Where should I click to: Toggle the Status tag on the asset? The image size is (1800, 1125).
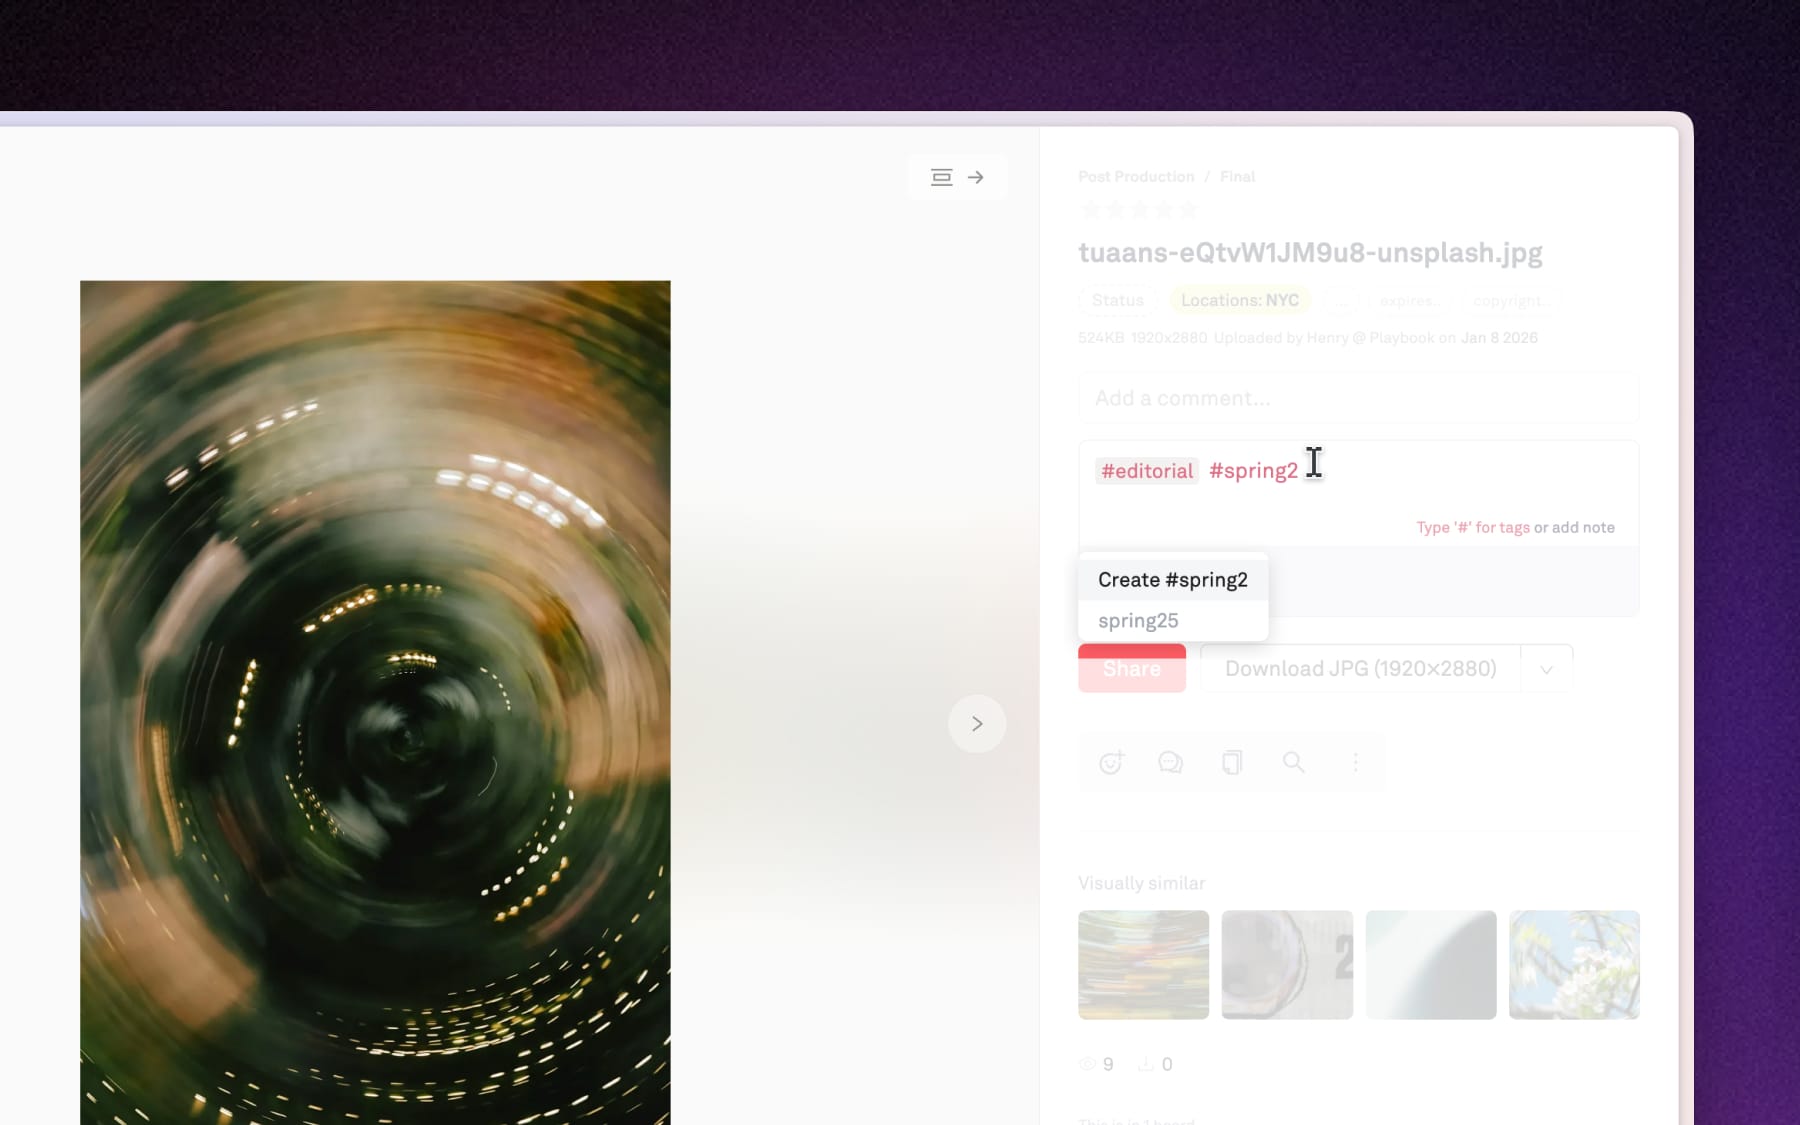click(x=1117, y=300)
